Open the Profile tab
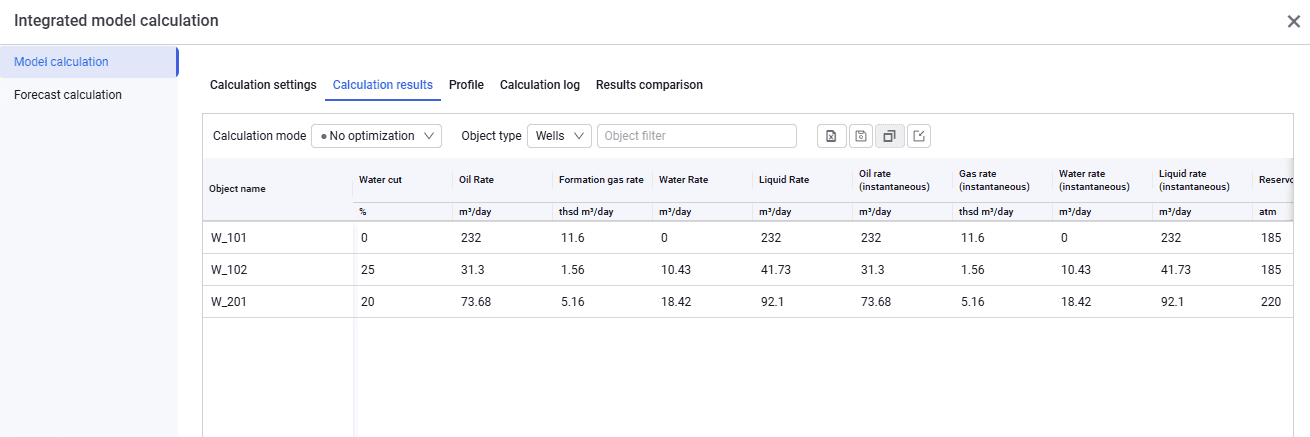Viewport: 1310px width, 437px height. pyautogui.click(x=466, y=85)
